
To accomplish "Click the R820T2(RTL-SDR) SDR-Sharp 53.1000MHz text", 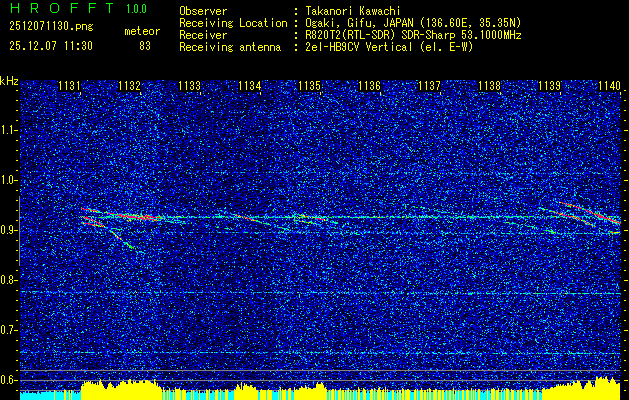I will point(413,35).
